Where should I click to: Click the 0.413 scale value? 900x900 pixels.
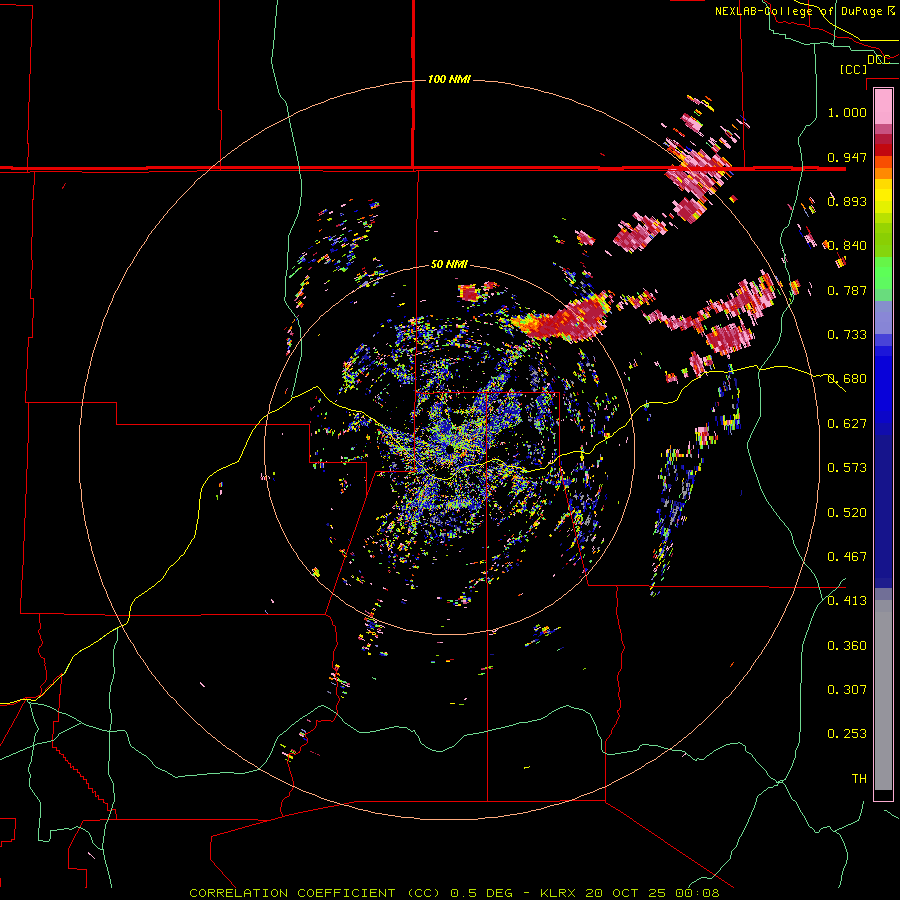click(x=847, y=601)
